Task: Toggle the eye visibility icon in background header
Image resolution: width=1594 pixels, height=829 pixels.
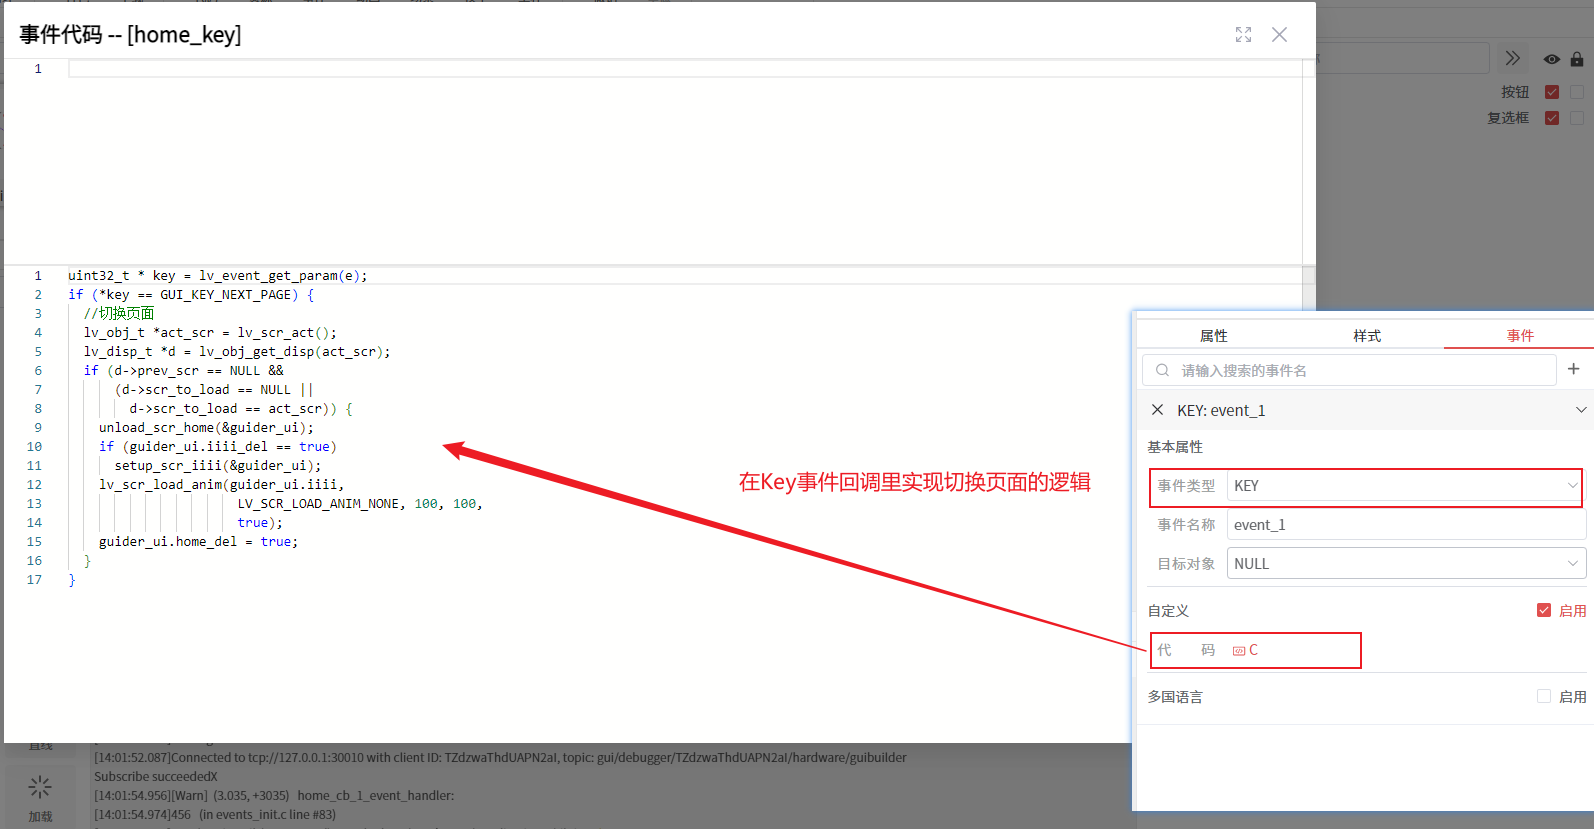Action: click(1552, 60)
